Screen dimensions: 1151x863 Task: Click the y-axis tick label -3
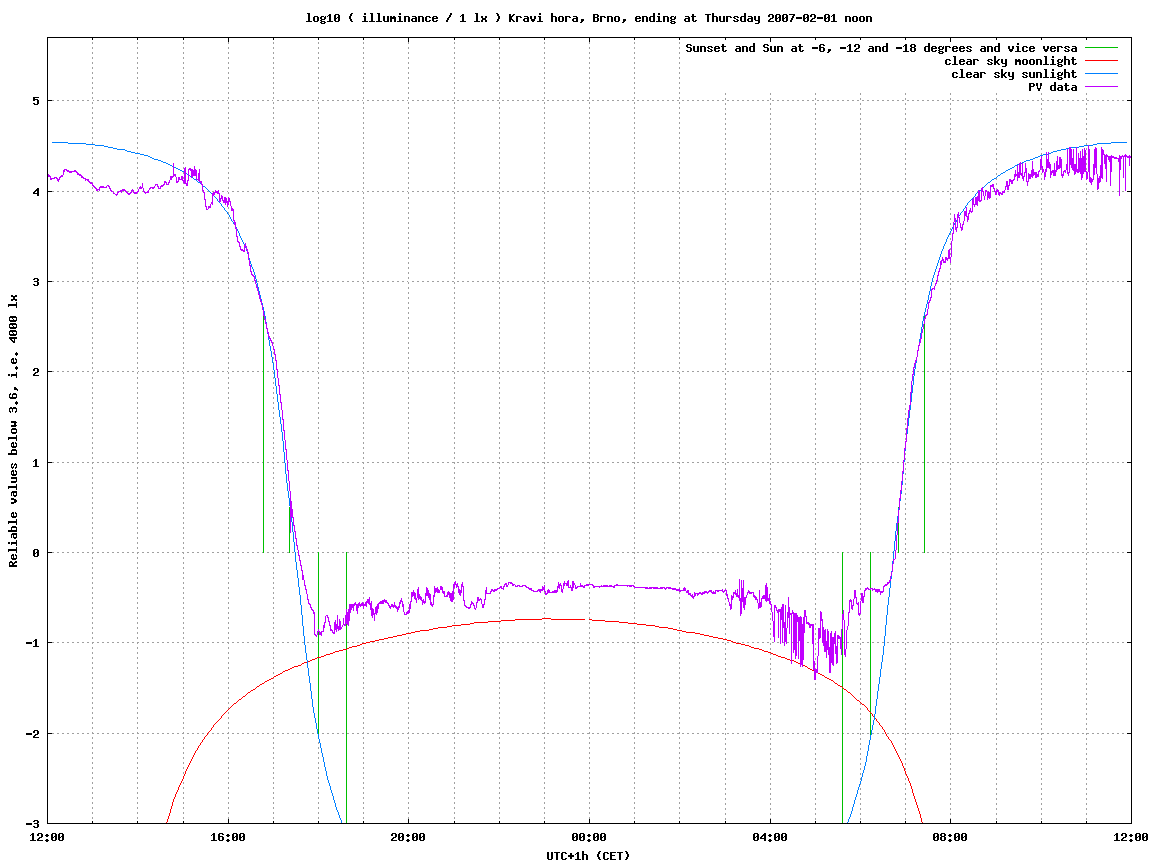pos(33,823)
